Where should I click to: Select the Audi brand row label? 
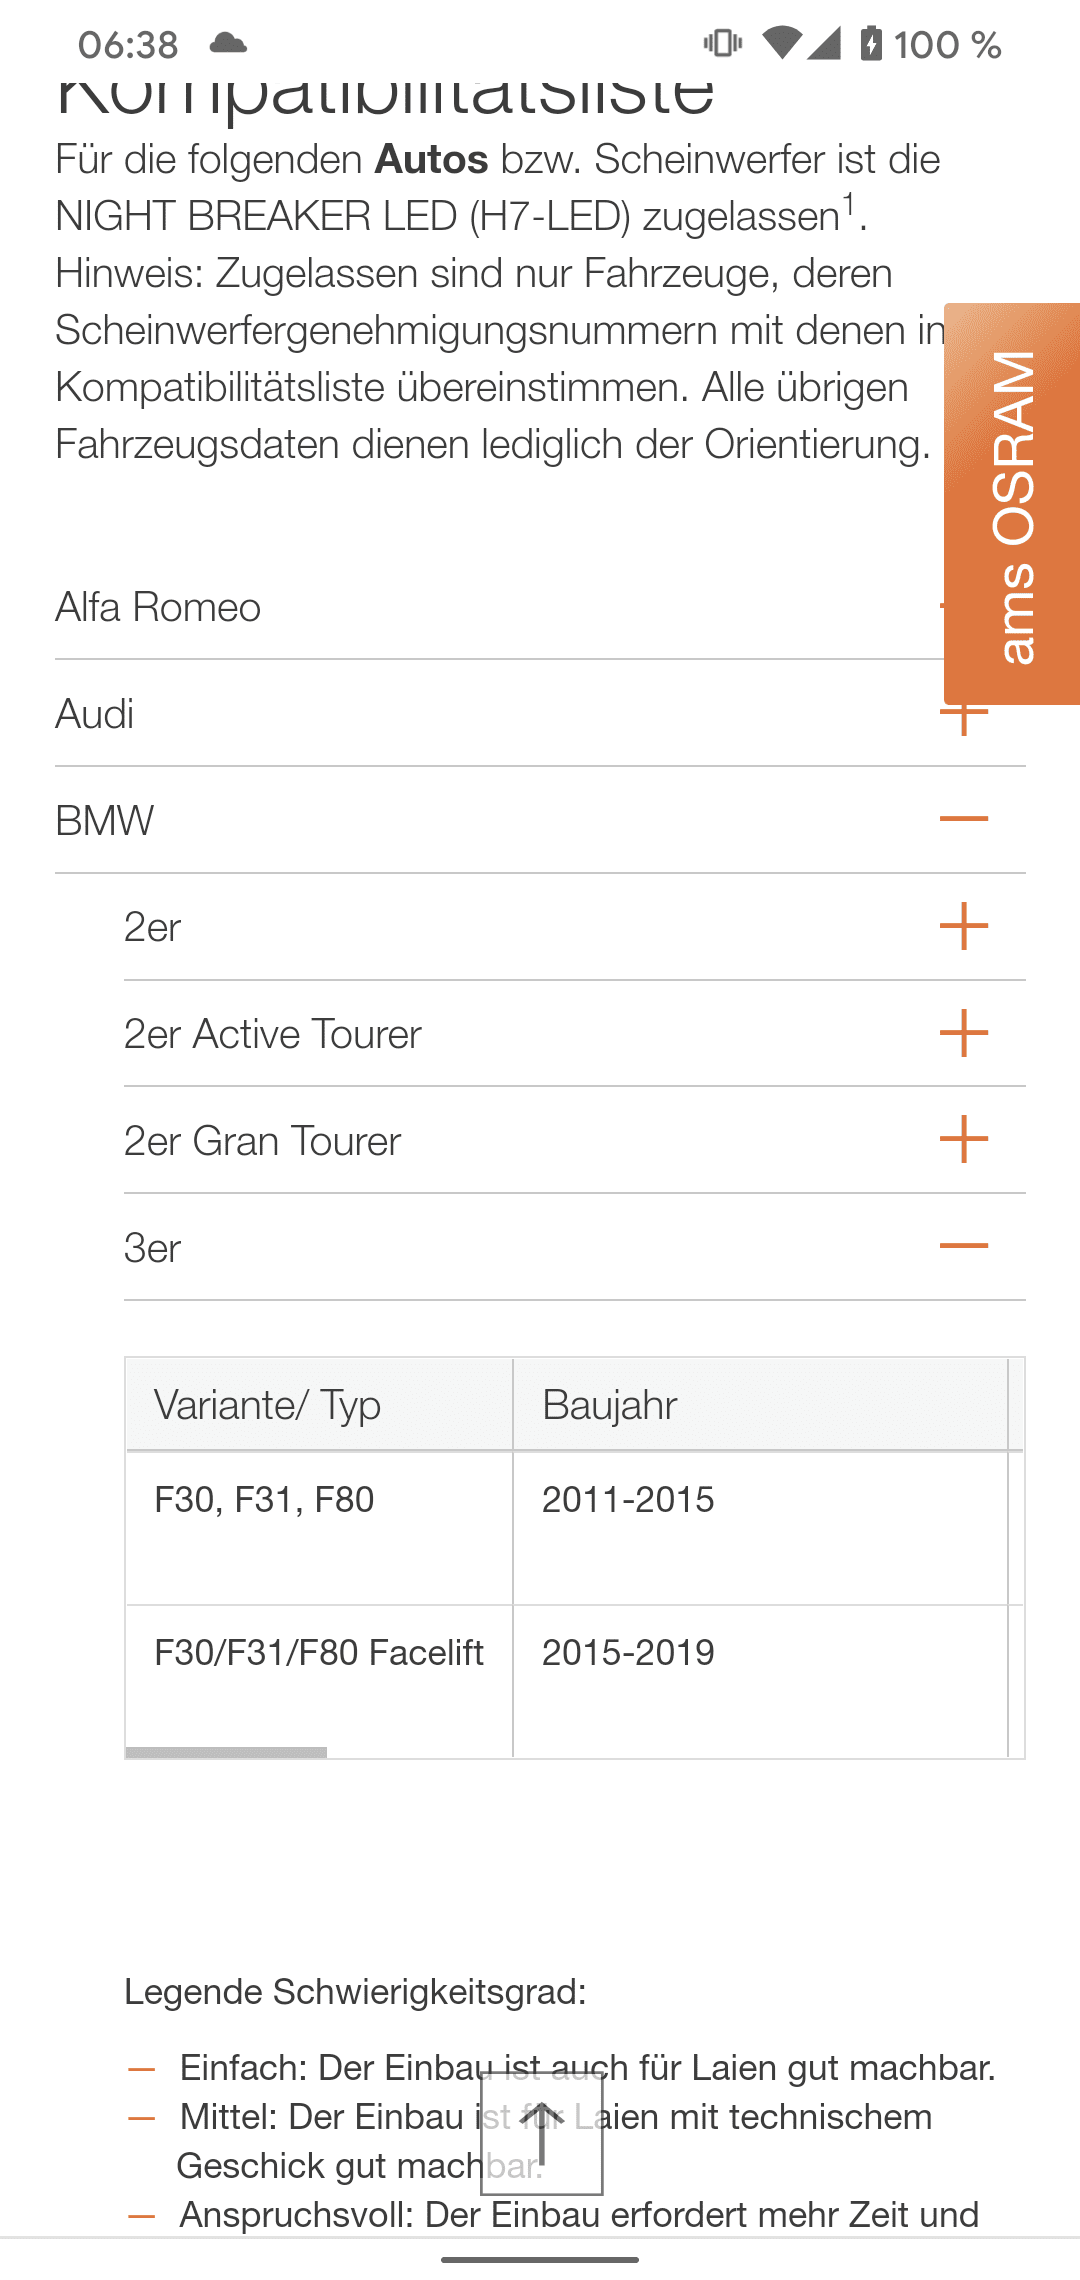(95, 714)
